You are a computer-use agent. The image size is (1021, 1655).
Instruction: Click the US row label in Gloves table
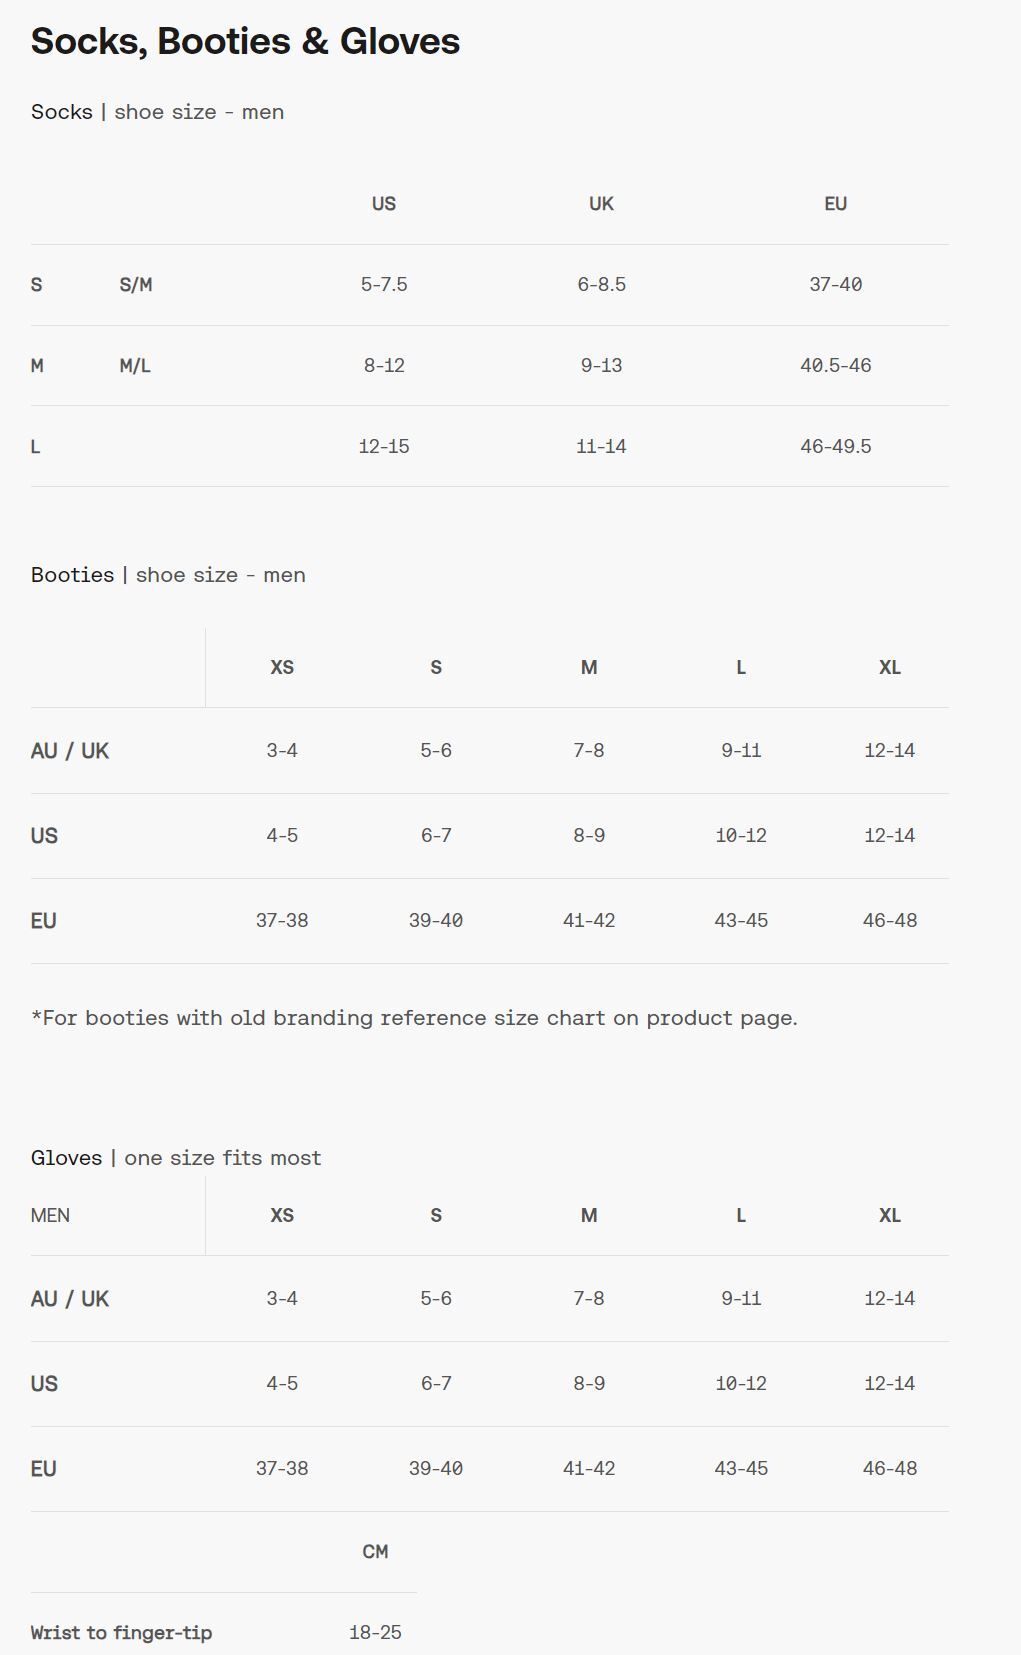(44, 1384)
